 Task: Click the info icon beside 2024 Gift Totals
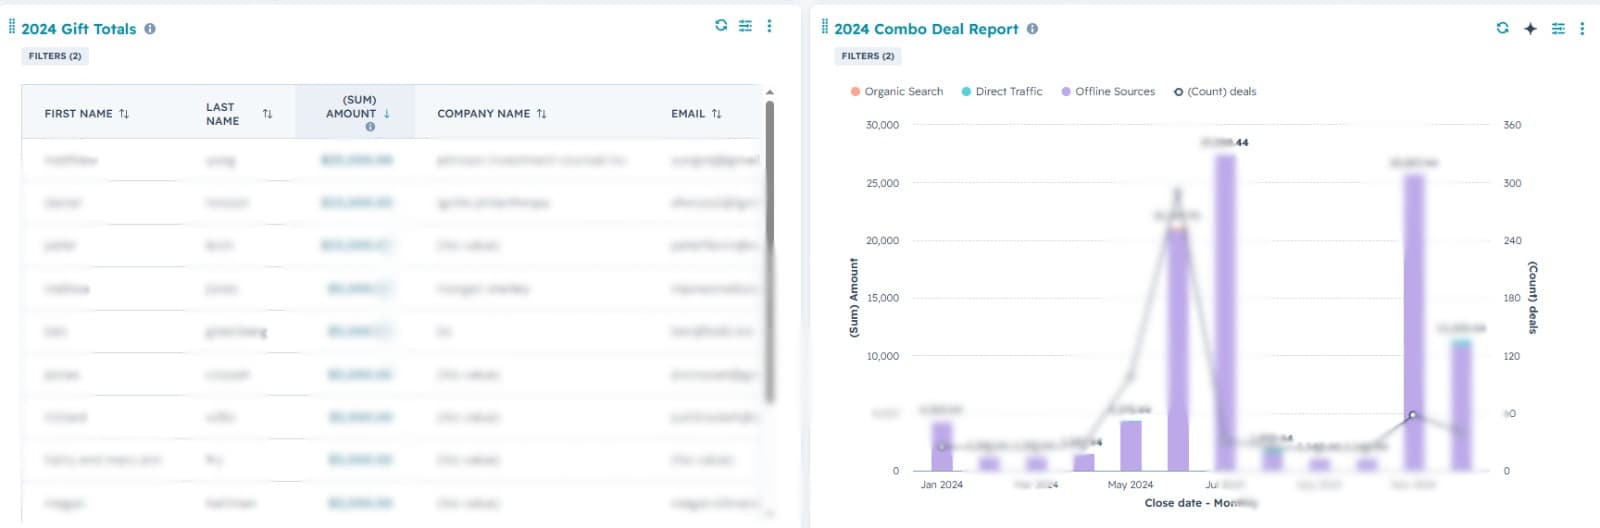(x=150, y=29)
